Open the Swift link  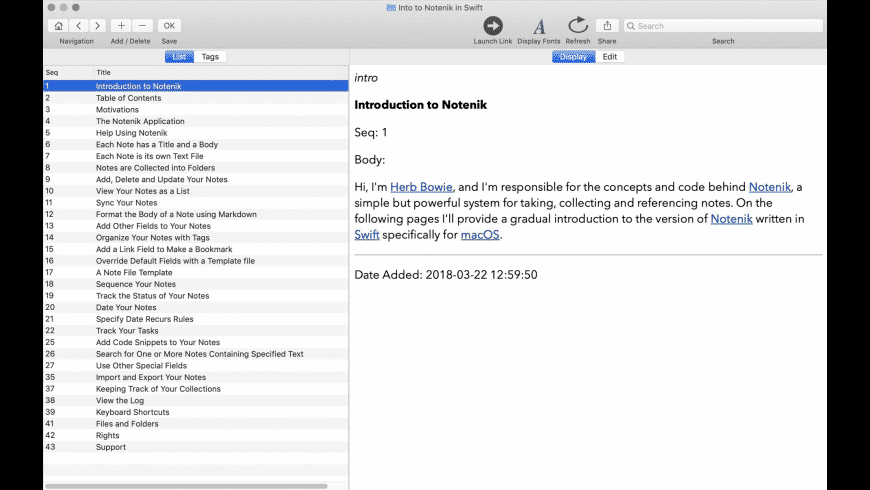click(x=367, y=235)
